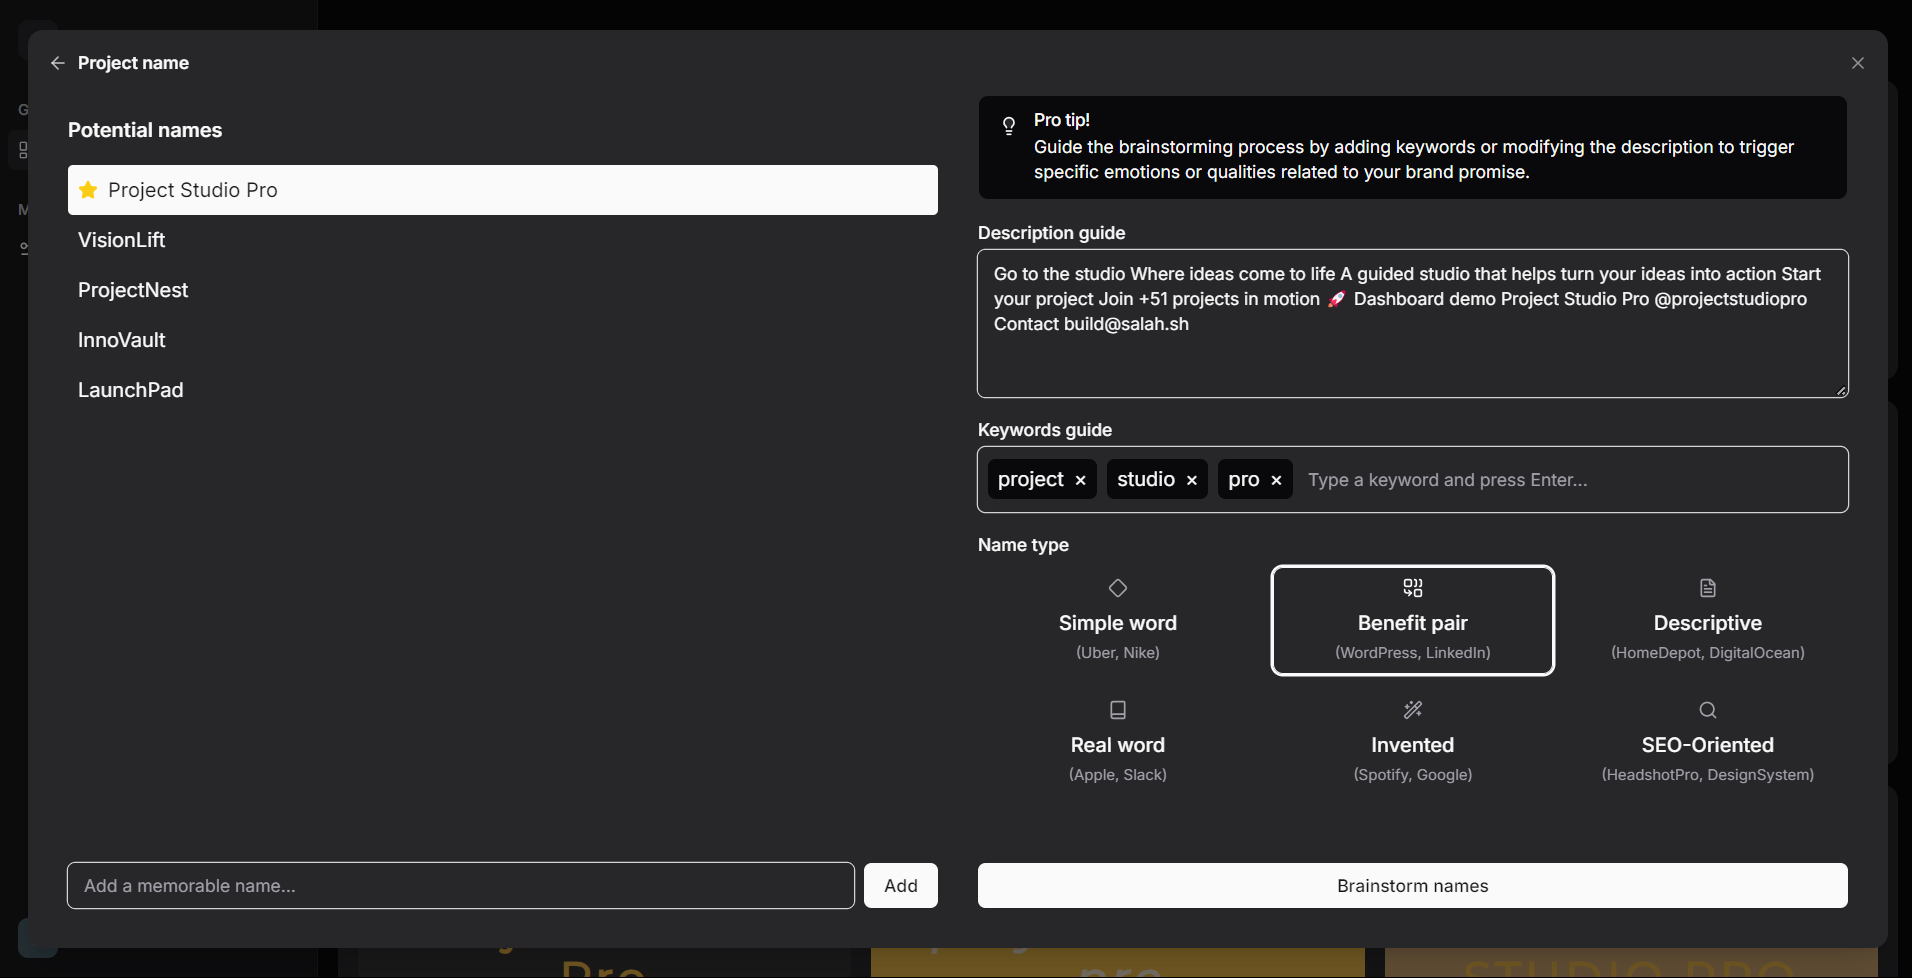Click the Brainstorm names button
1912x978 pixels.
[x=1411, y=885]
